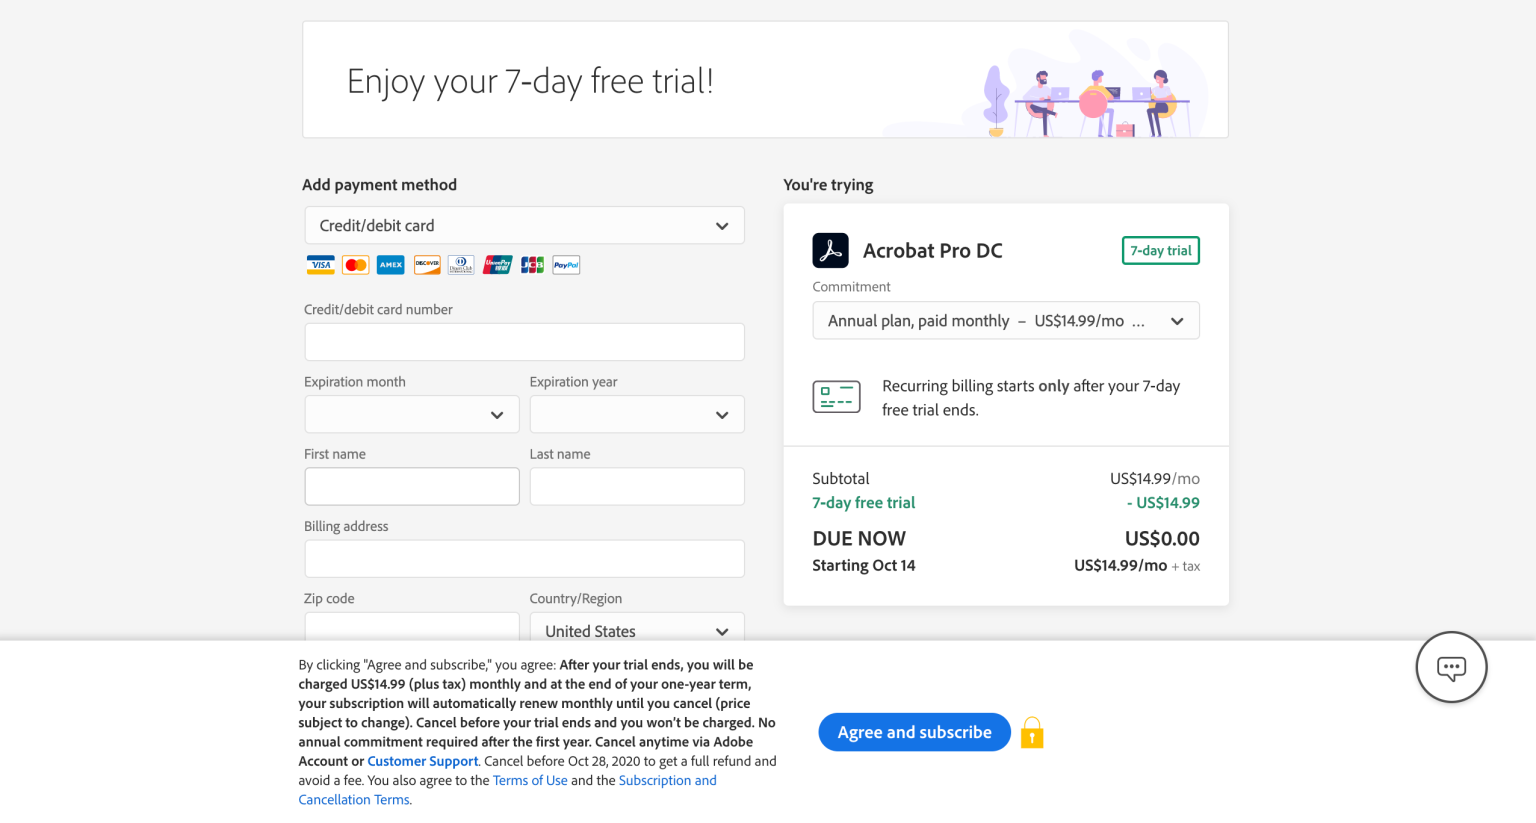
Task: Open the Country/Region United States dropdown
Action: pos(637,627)
